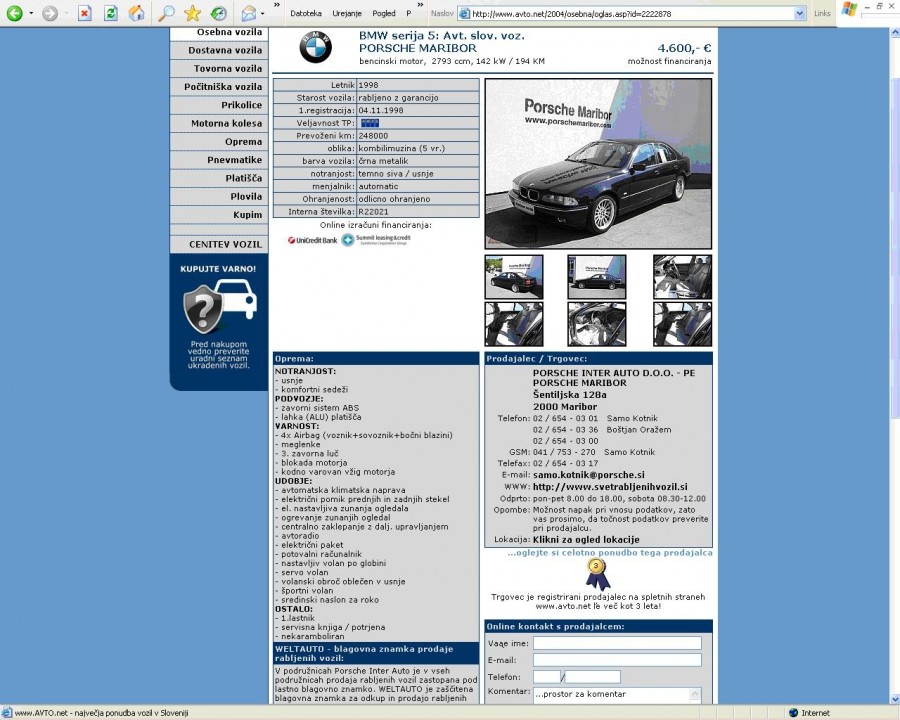Open Motorna kolesa category

pos(219,123)
